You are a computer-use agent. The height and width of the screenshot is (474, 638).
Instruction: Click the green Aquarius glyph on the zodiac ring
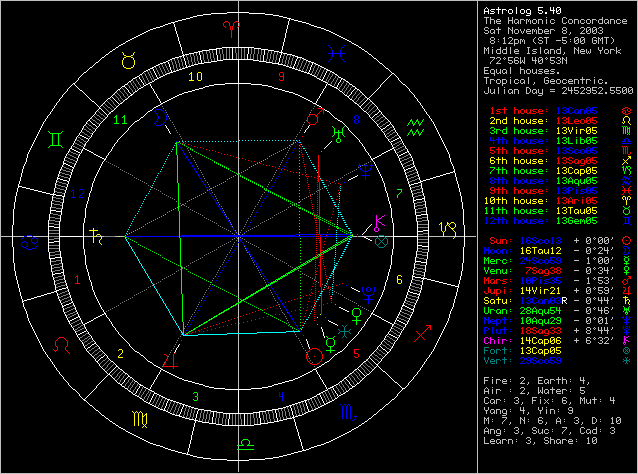[415, 127]
